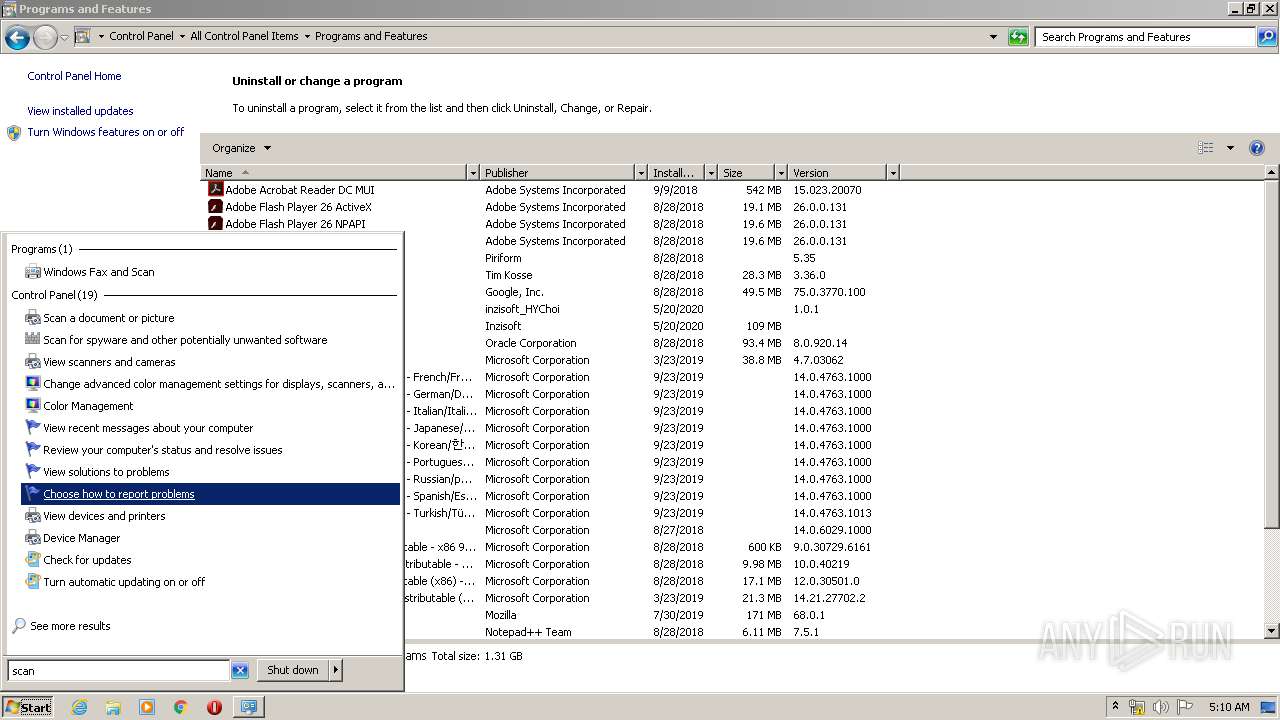Open Internet Explorer from the taskbar
This screenshot has width=1280, height=720.
[x=79, y=707]
